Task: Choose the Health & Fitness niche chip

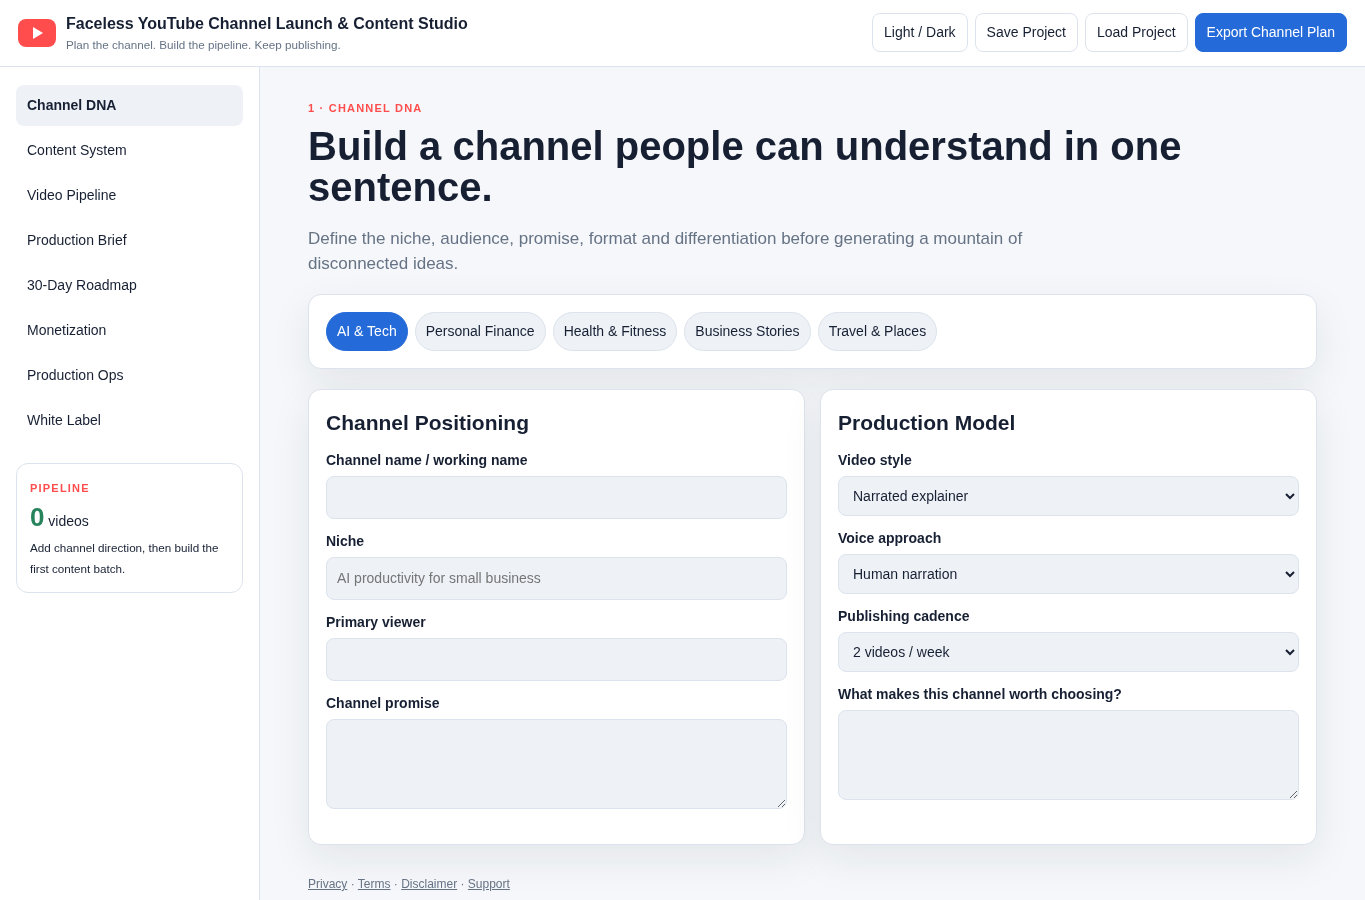Action: click(615, 331)
